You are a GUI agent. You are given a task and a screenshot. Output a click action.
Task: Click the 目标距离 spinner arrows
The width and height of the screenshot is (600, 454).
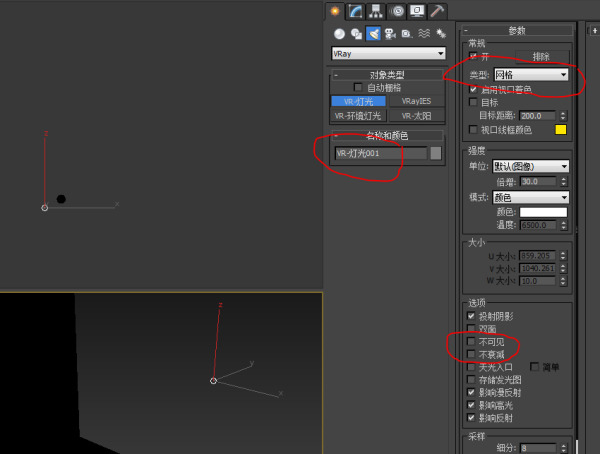point(563,116)
